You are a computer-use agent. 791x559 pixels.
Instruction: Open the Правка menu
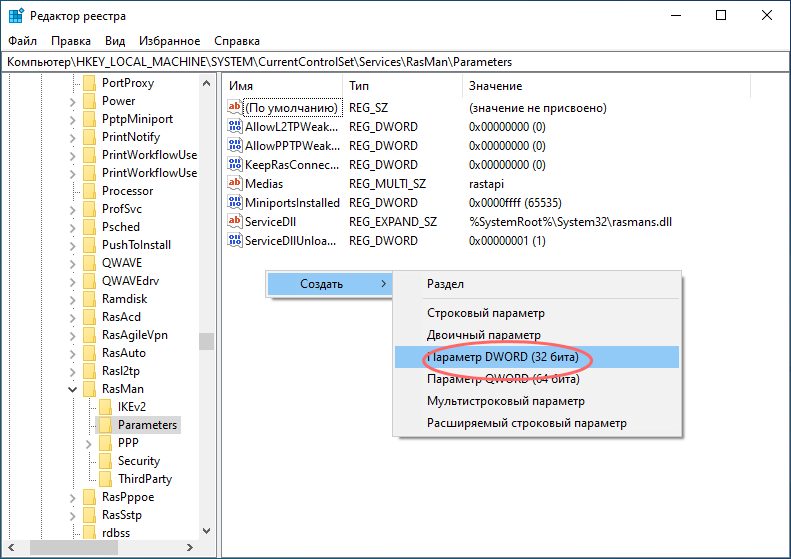click(71, 41)
